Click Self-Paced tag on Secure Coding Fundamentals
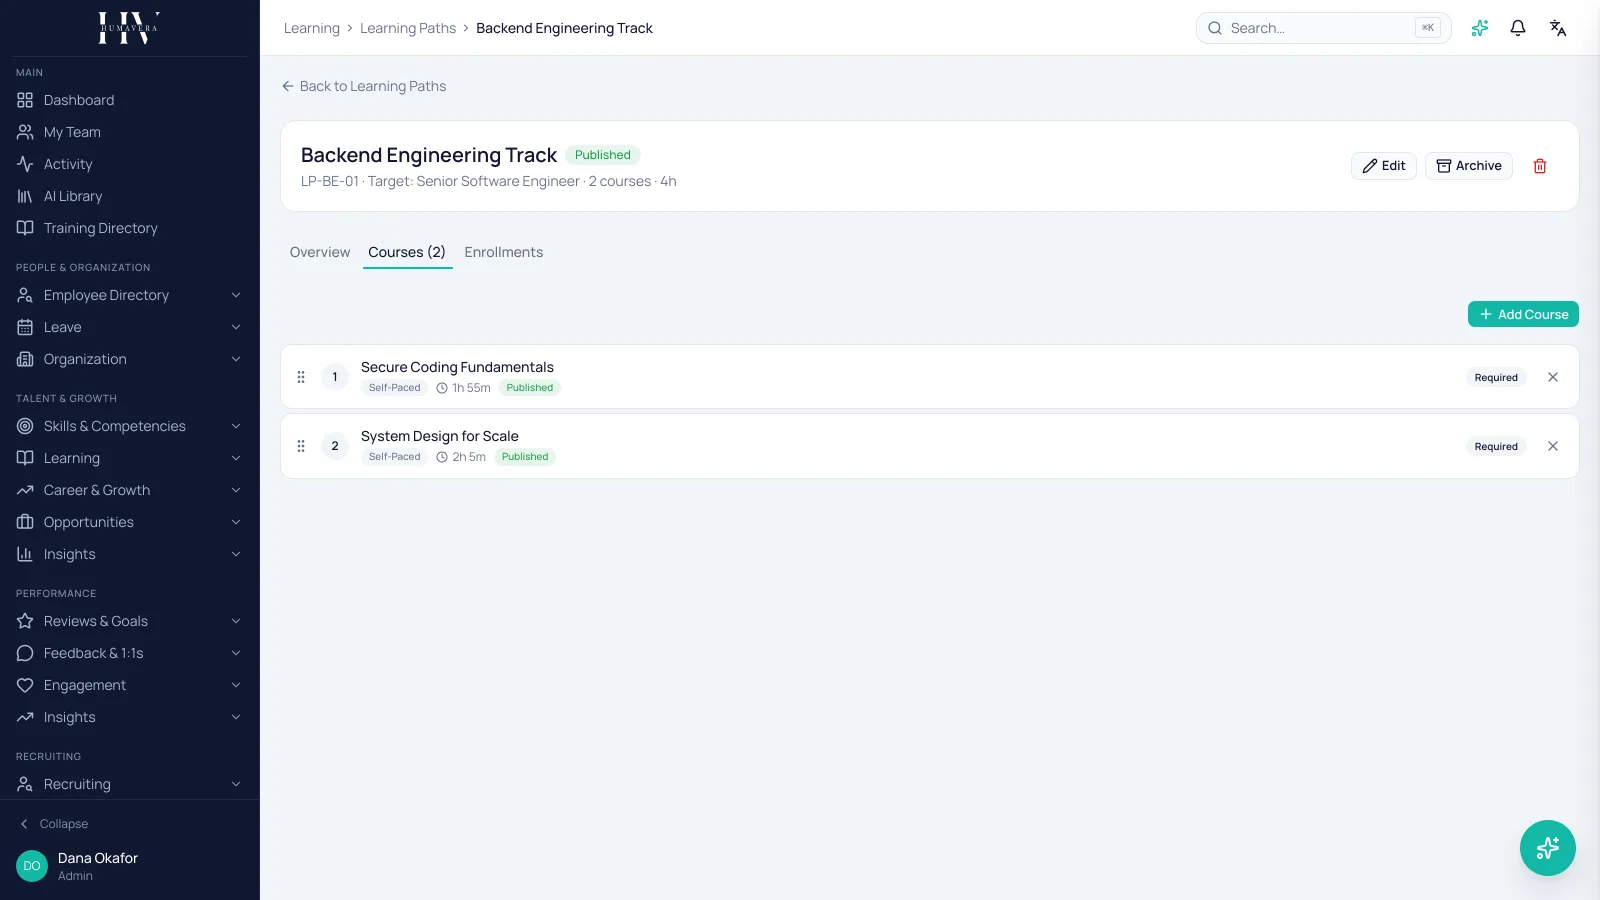Viewport: 1600px width, 900px height. [395, 388]
